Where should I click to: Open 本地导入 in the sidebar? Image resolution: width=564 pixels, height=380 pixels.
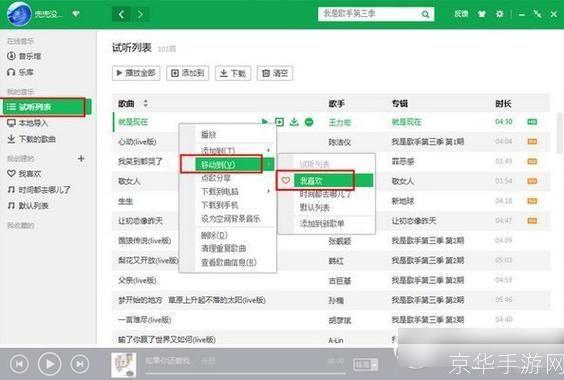(x=28, y=123)
